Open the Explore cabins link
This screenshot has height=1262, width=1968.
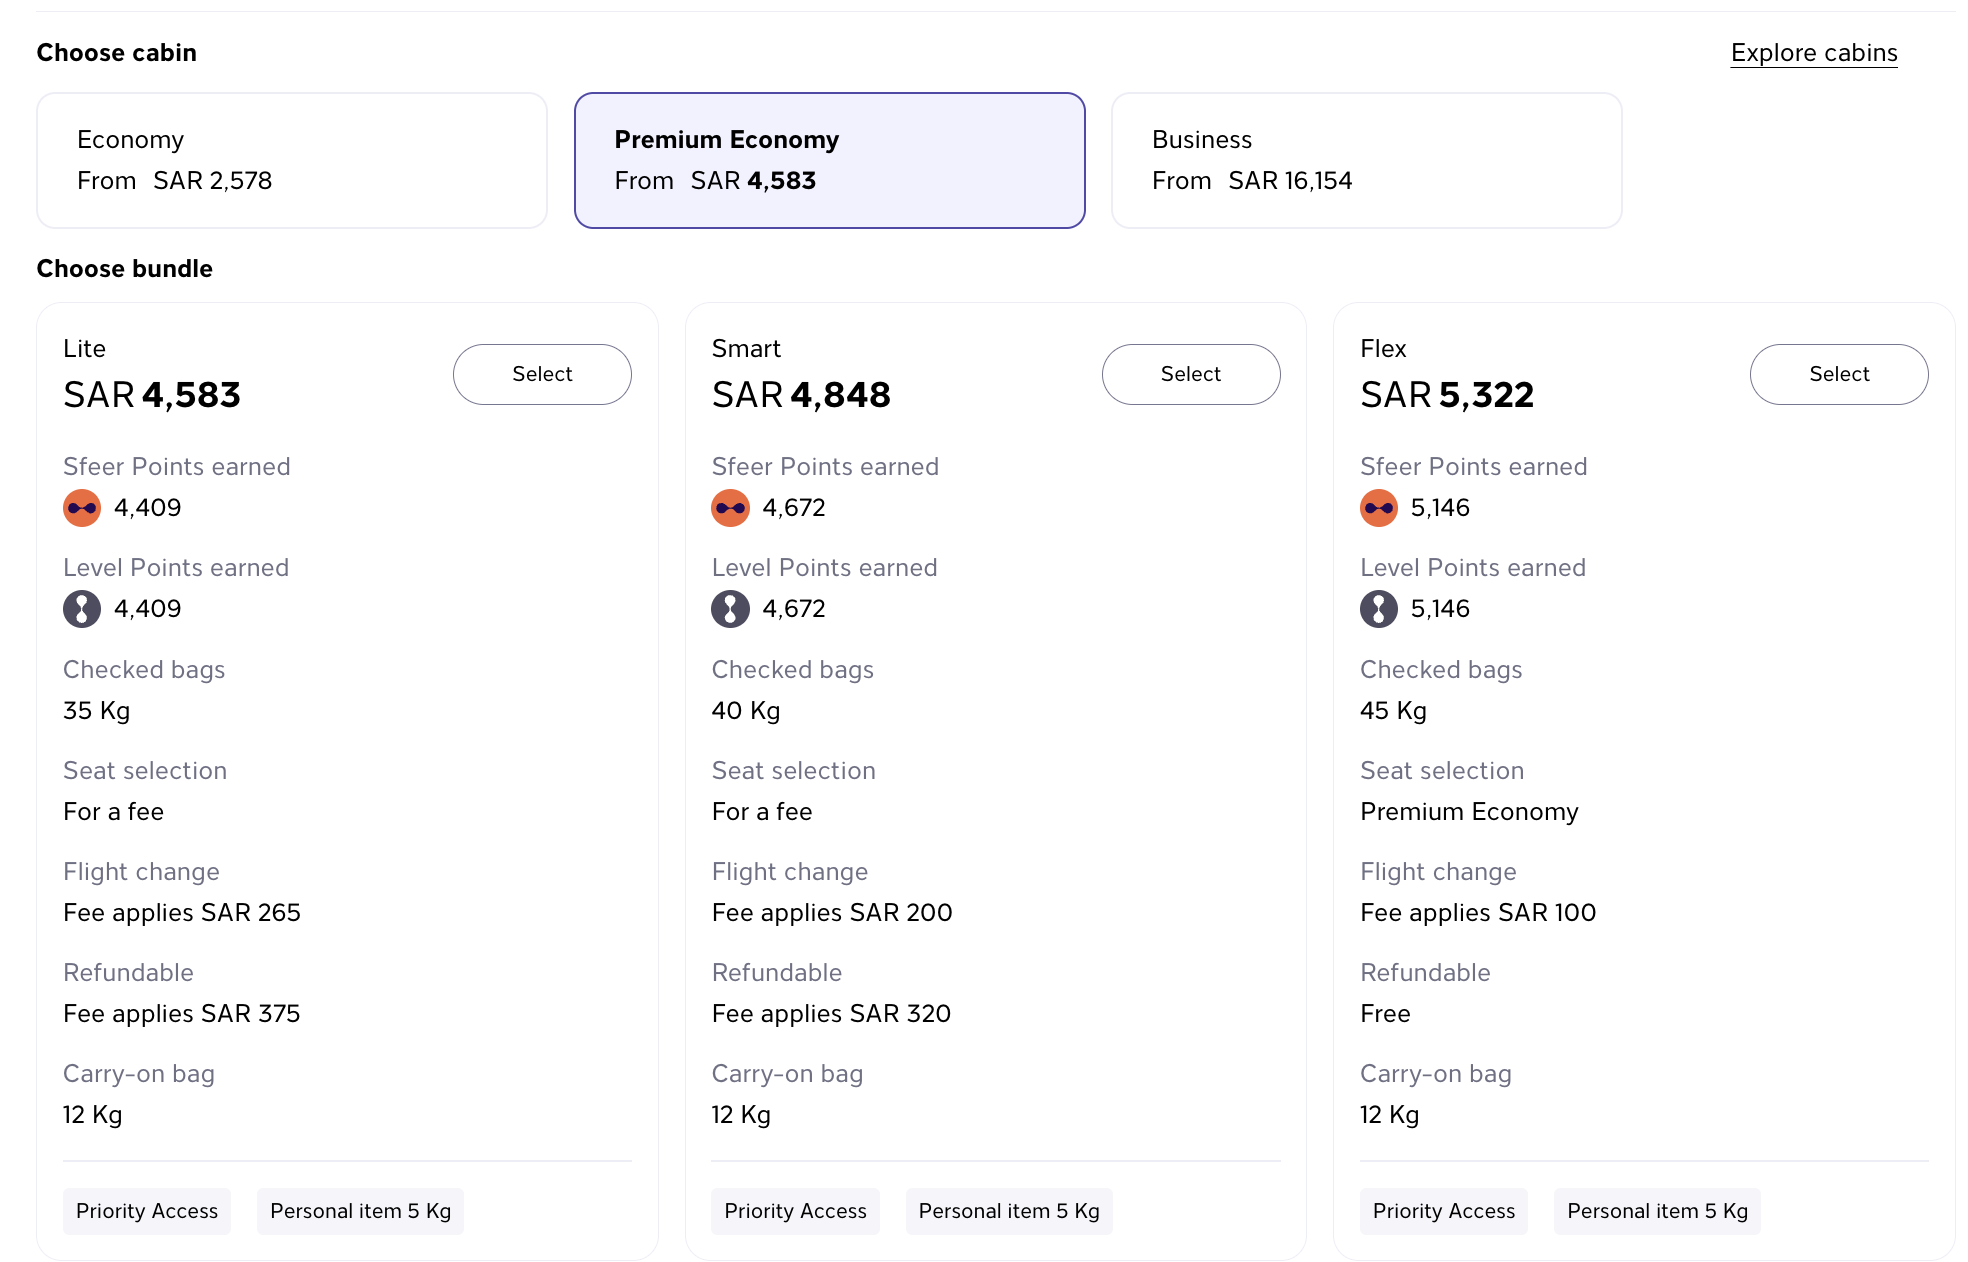1814,53
